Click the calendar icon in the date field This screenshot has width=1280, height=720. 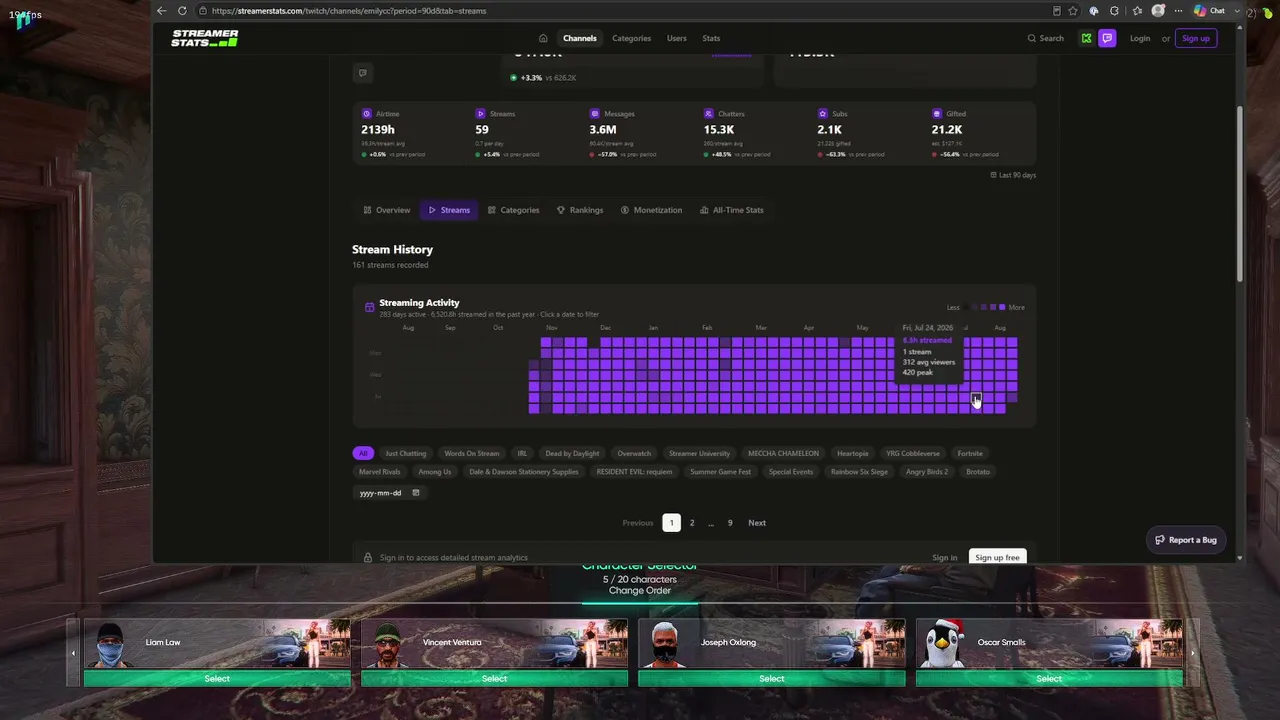416,493
